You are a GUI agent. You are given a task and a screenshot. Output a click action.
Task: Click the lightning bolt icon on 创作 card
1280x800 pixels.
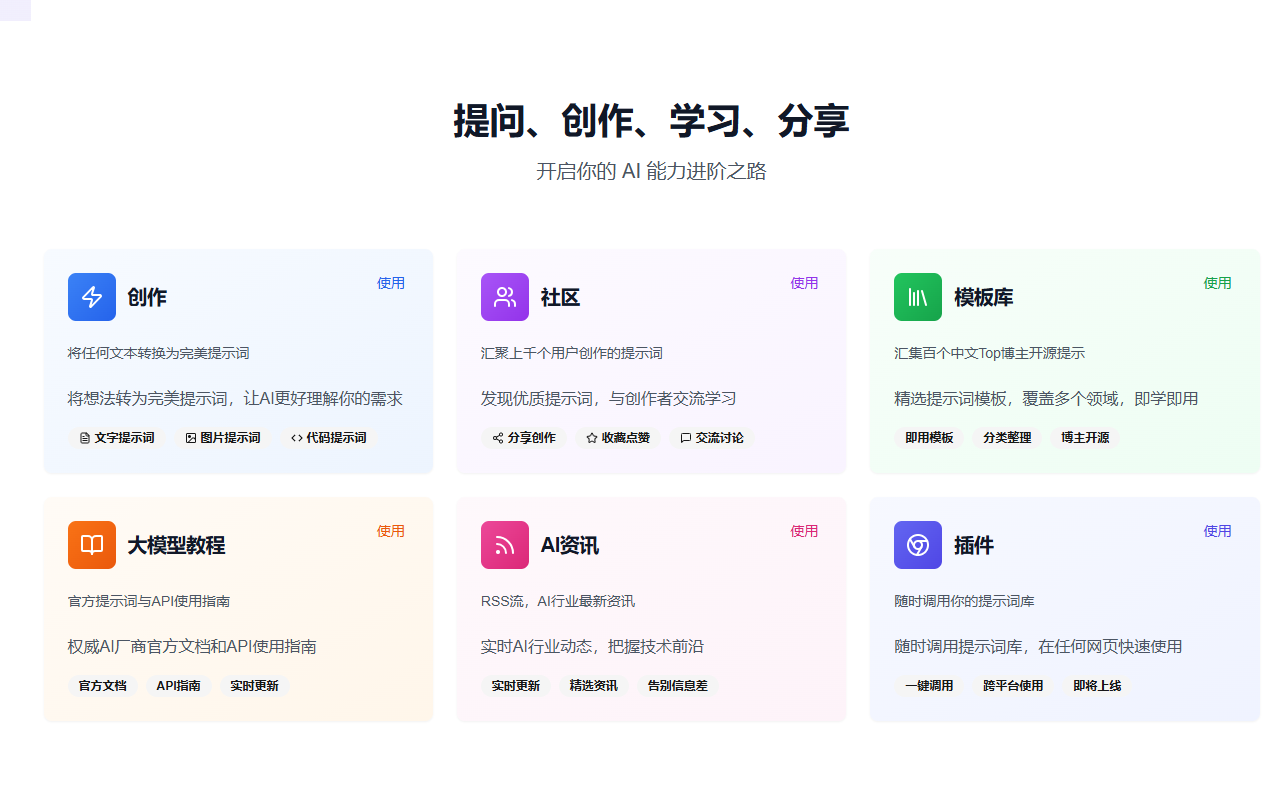pos(92,296)
